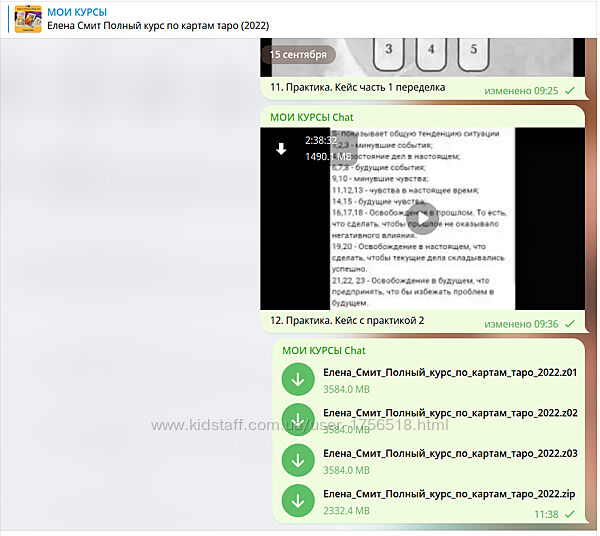This screenshot has width=600, height=536.
Task: Click the 2332.4 MB file size label
Action: pos(346,511)
